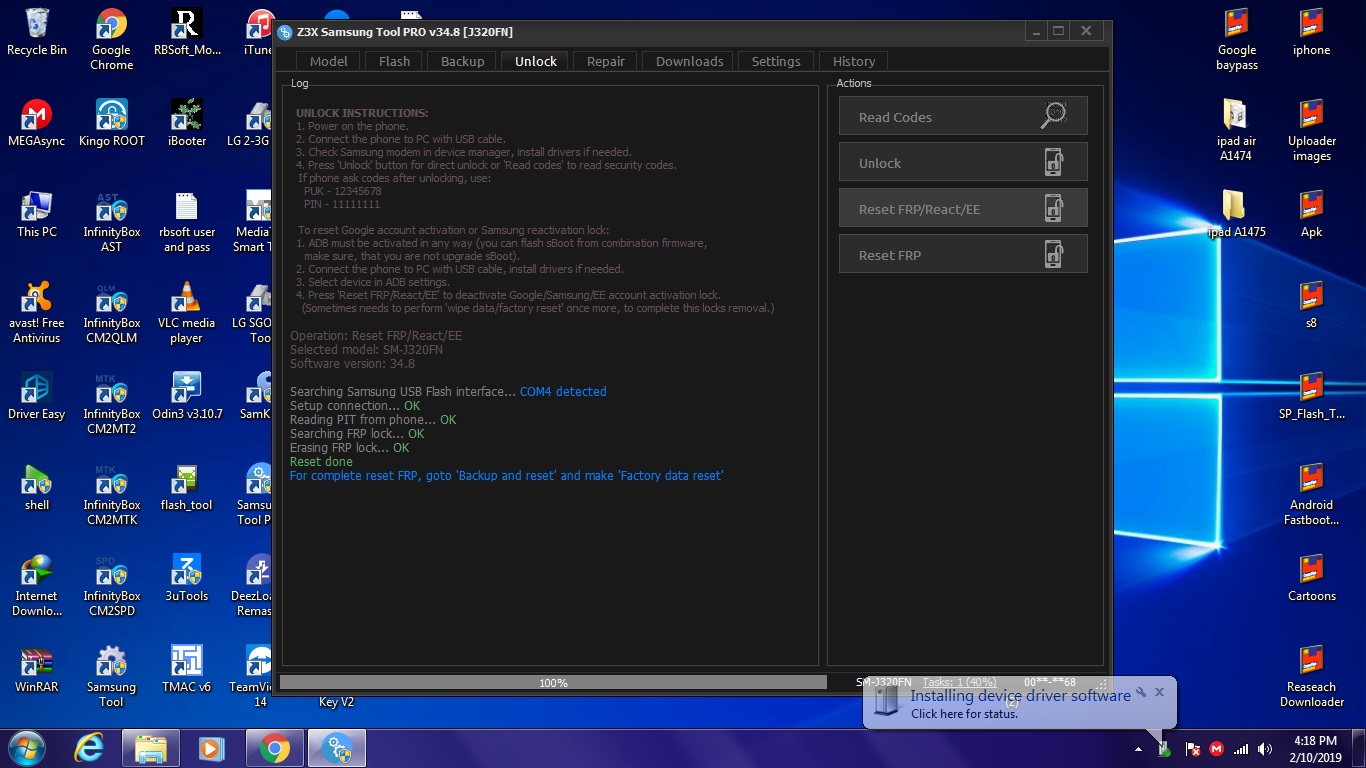The image size is (1366, 768).
Task: Open the MEGAsync desktop shortcut
Action: pos(37,123)
